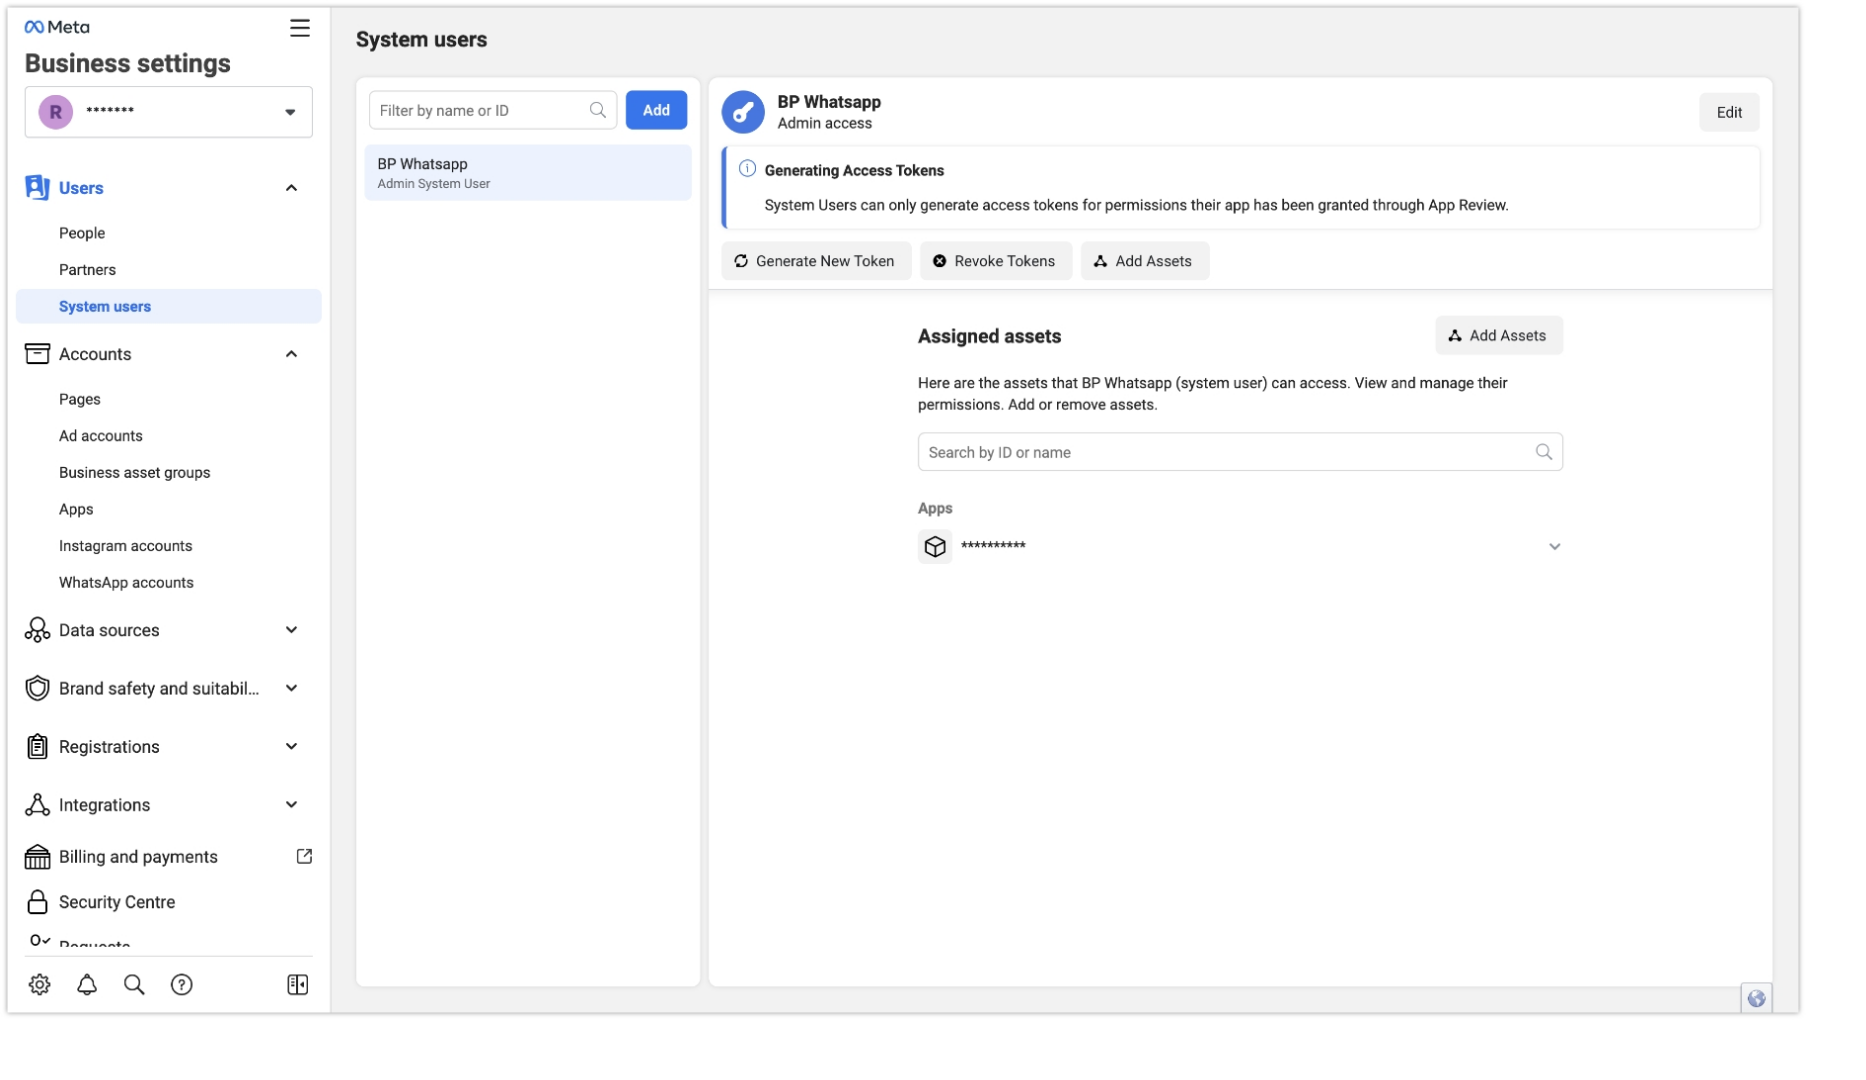
Task: Click the Registrations clipboard icon
Action: pyautogui.click(x=37, y=747)
